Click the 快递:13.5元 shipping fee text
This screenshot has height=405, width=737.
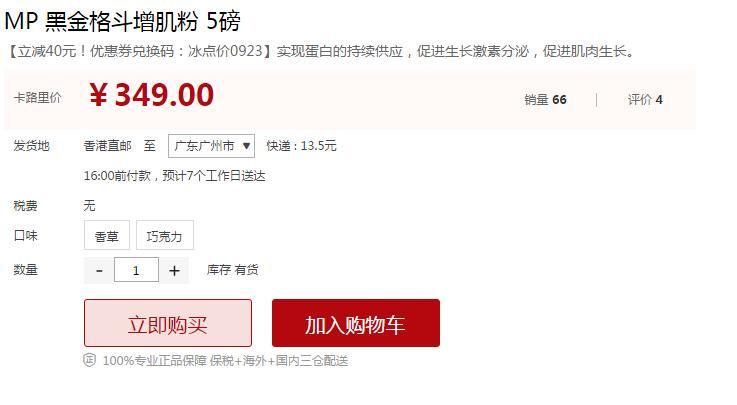coord(301,146)
